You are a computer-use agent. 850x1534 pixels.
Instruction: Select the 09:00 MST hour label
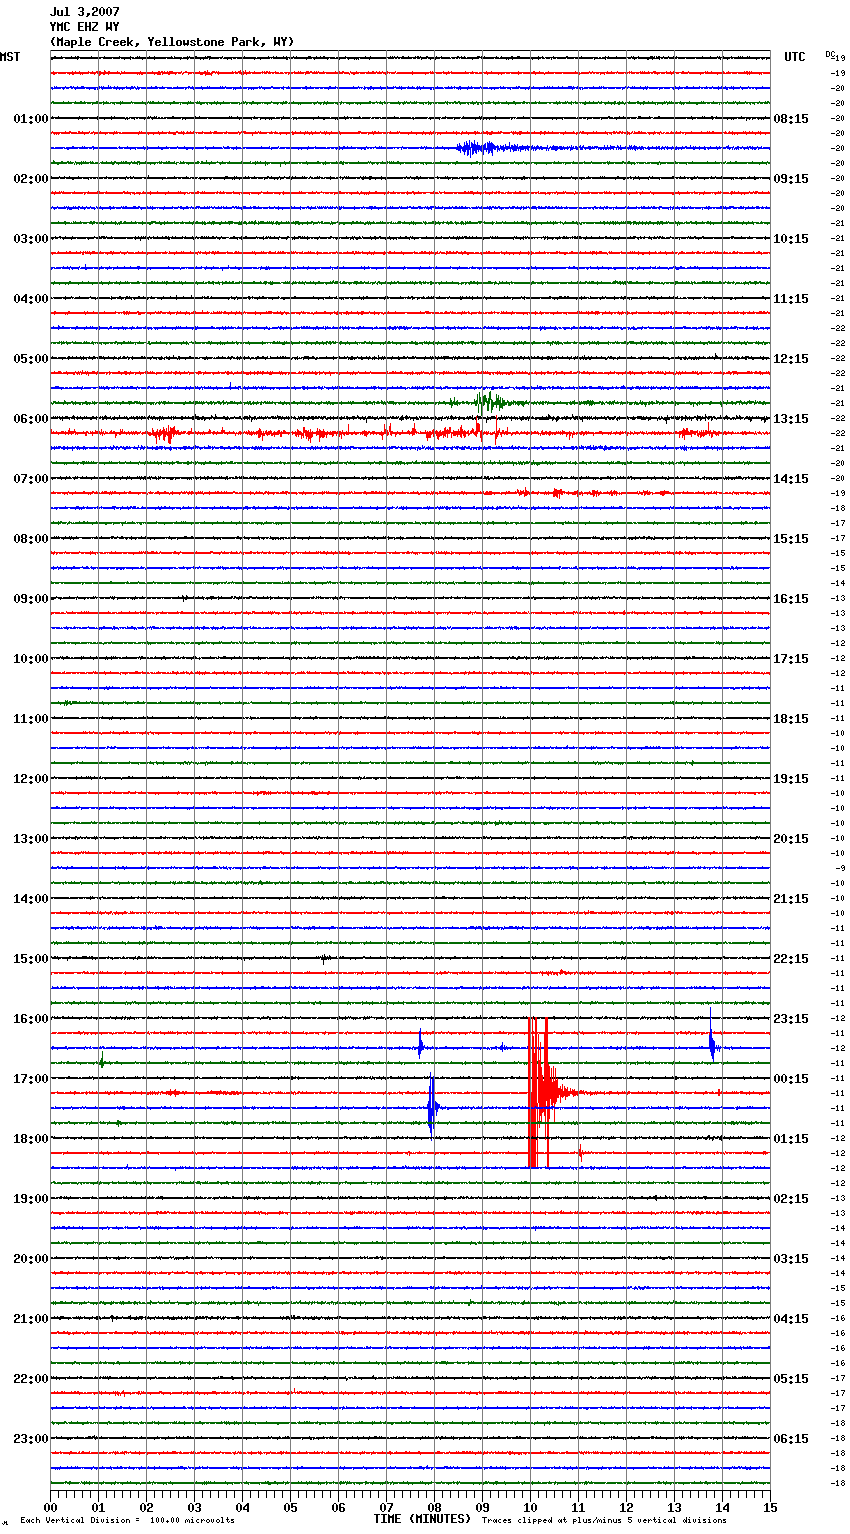tap(31, 599)
